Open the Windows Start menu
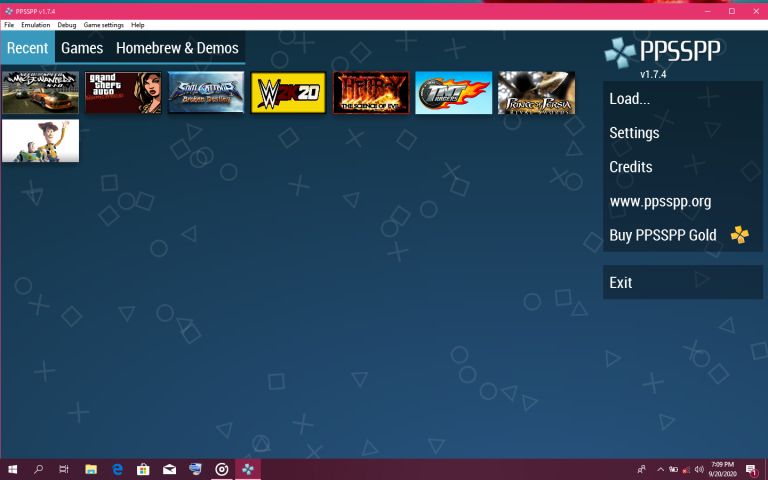 tap(13, 470)
